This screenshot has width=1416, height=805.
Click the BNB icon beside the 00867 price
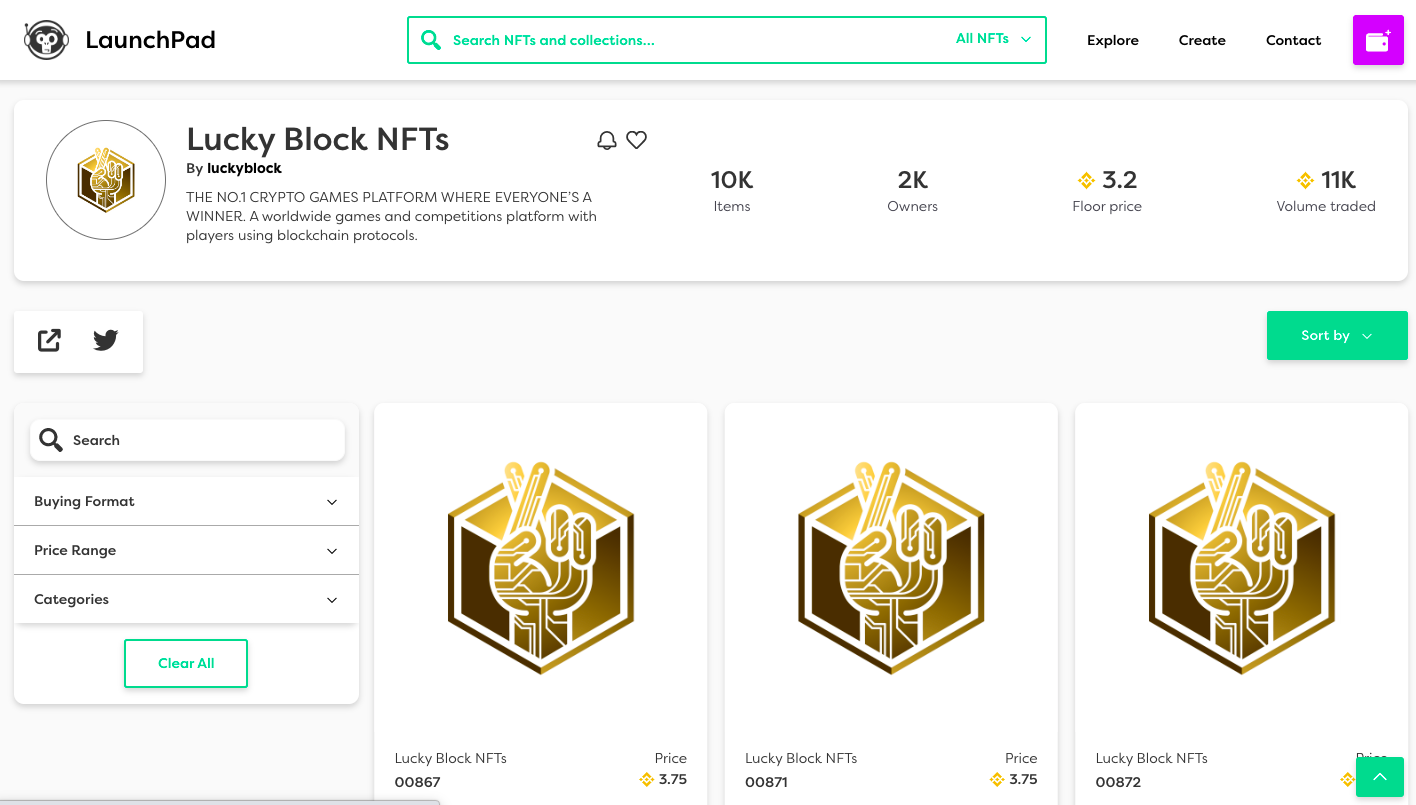[x=647, y=779]
